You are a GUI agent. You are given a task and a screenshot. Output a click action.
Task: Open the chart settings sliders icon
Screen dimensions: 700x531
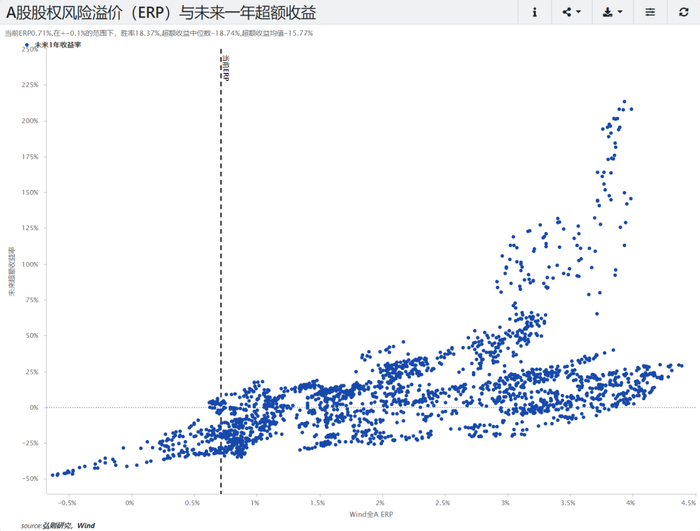tap(650, 12)
